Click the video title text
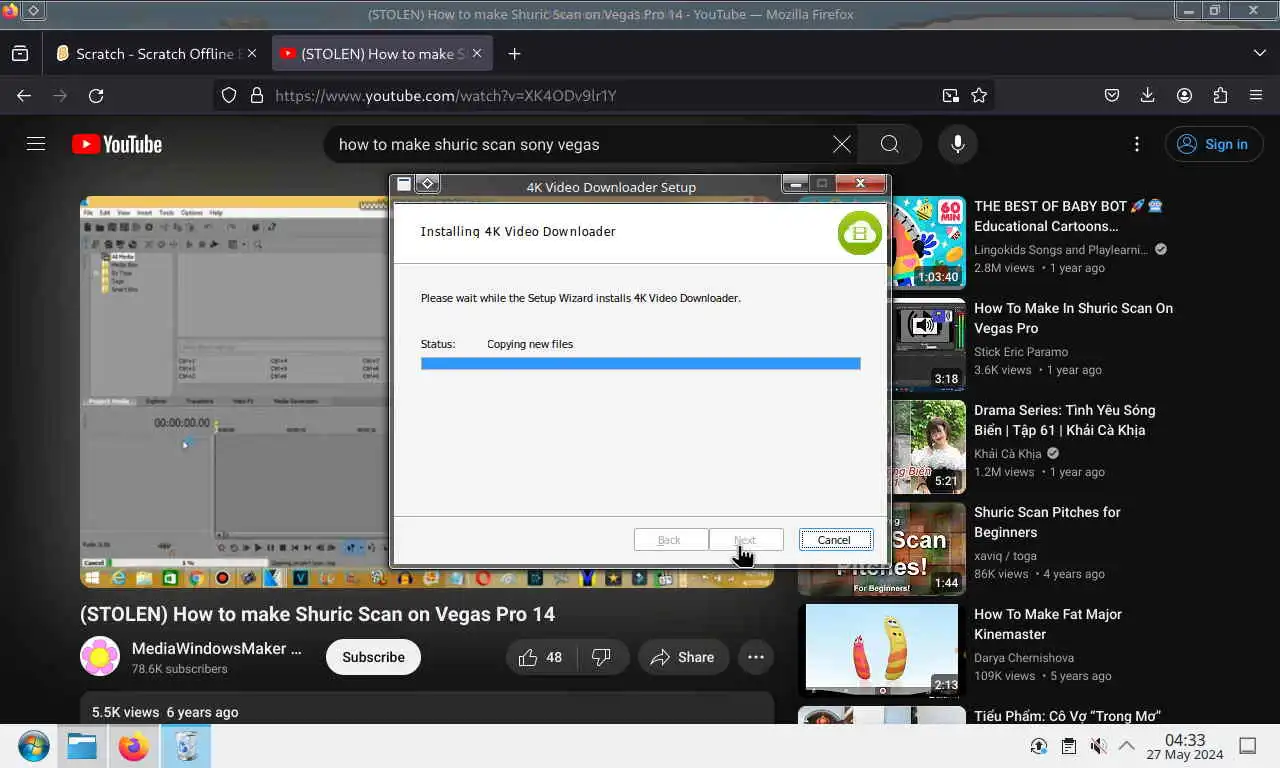 tap(317, 614)
